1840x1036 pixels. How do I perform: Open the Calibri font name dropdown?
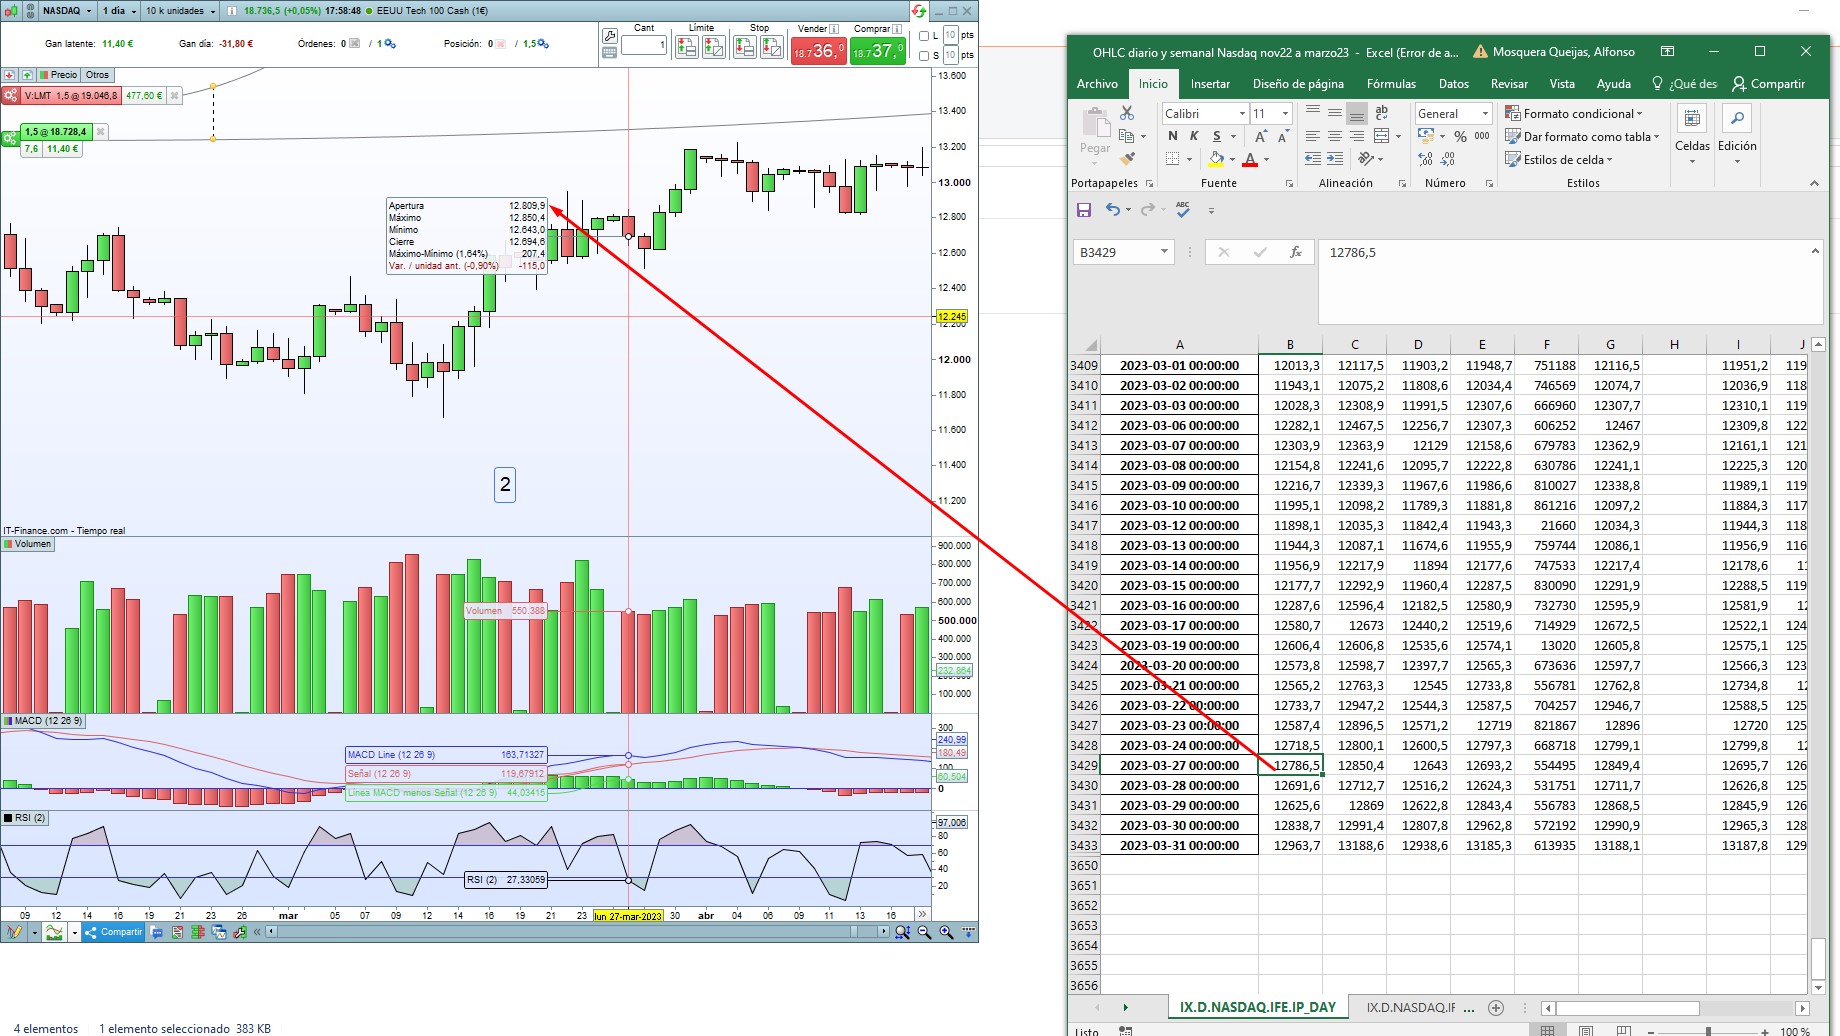pos(1242,114)
